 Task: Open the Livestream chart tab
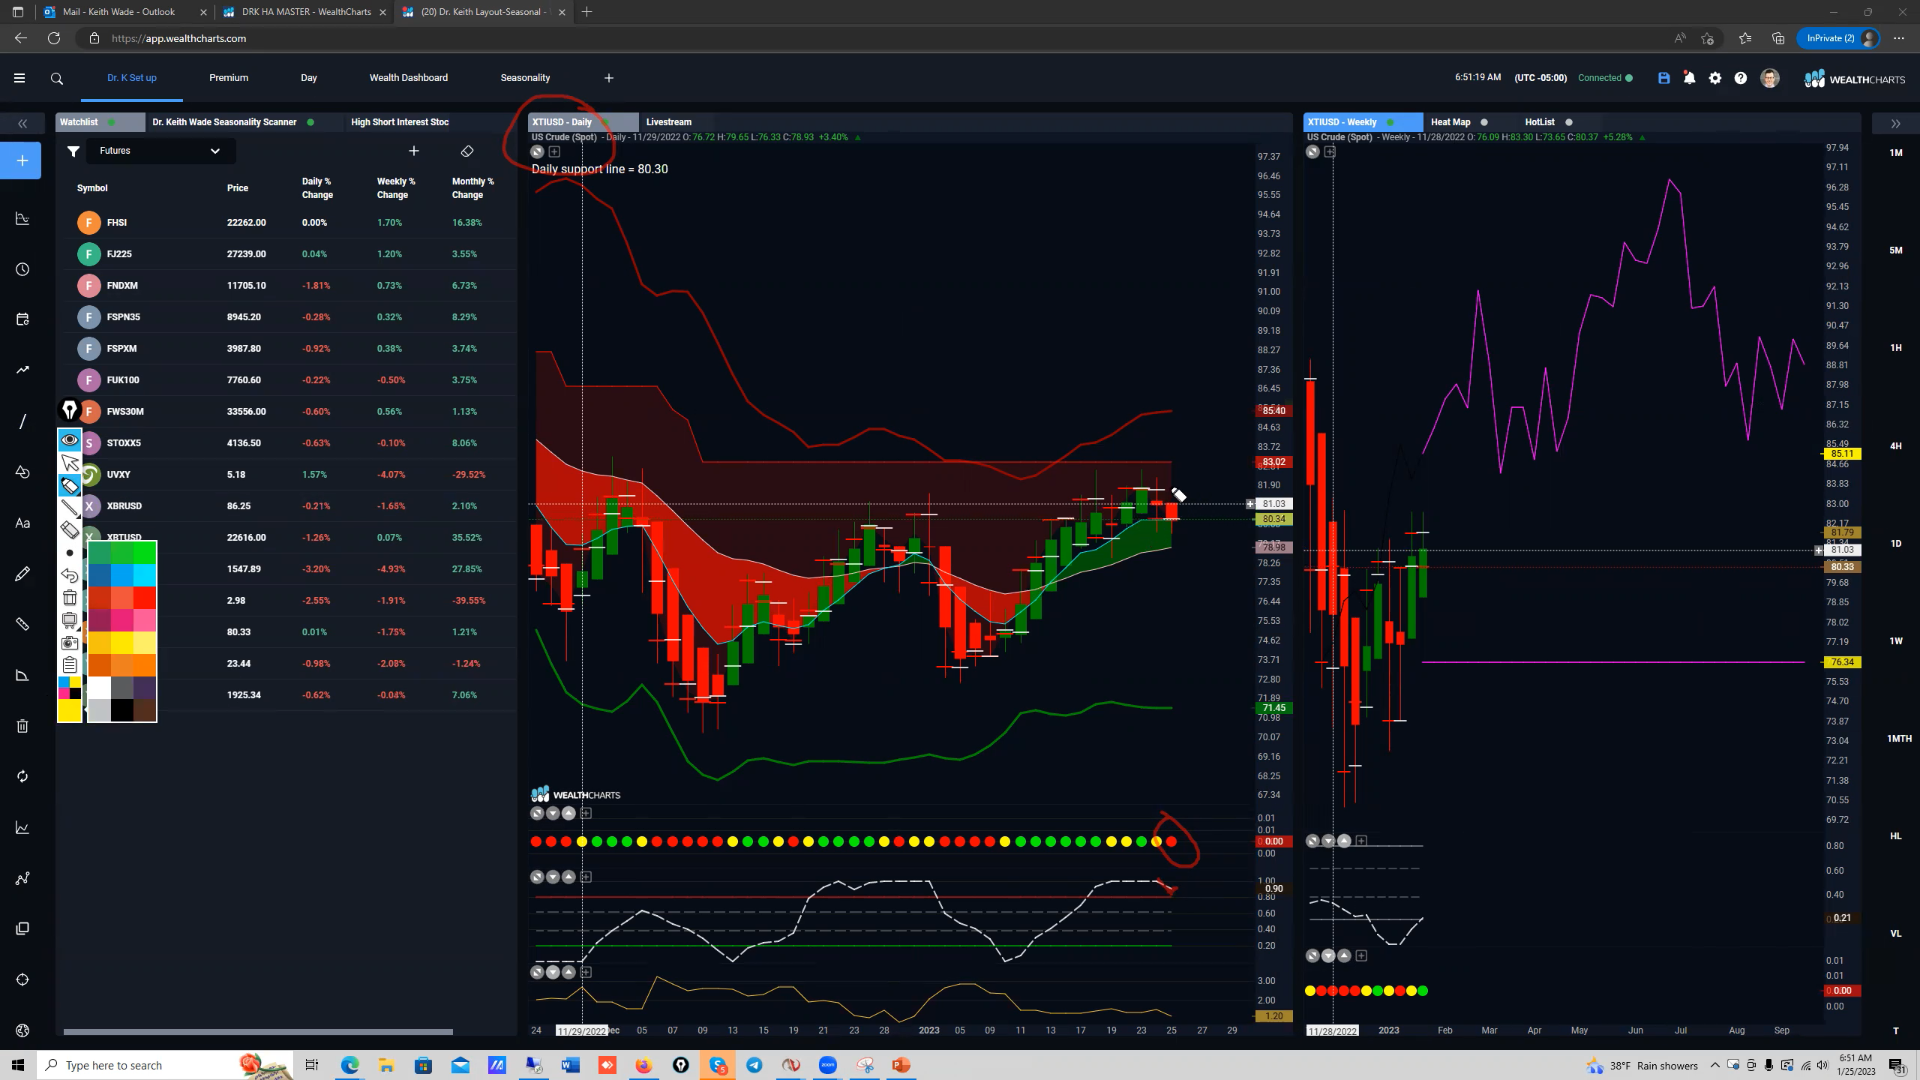pos(669,122)
